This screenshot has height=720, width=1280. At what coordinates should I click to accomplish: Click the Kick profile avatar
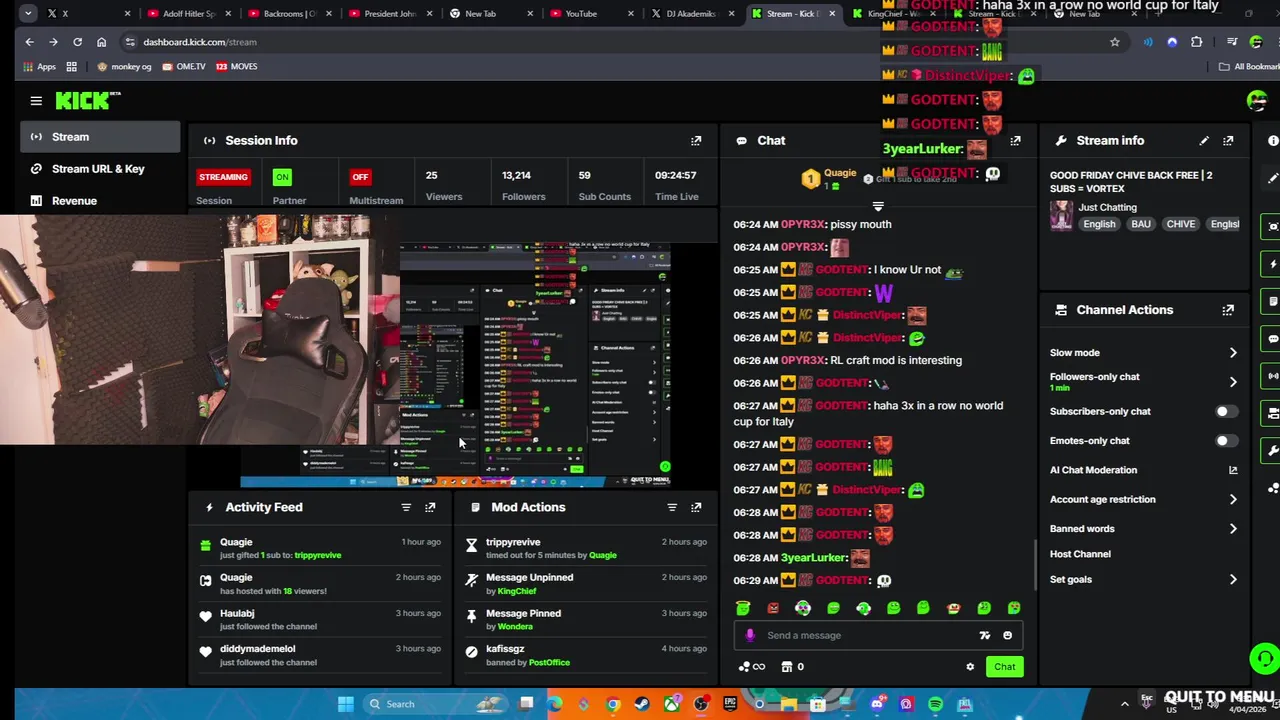[x=1257, y=101]
